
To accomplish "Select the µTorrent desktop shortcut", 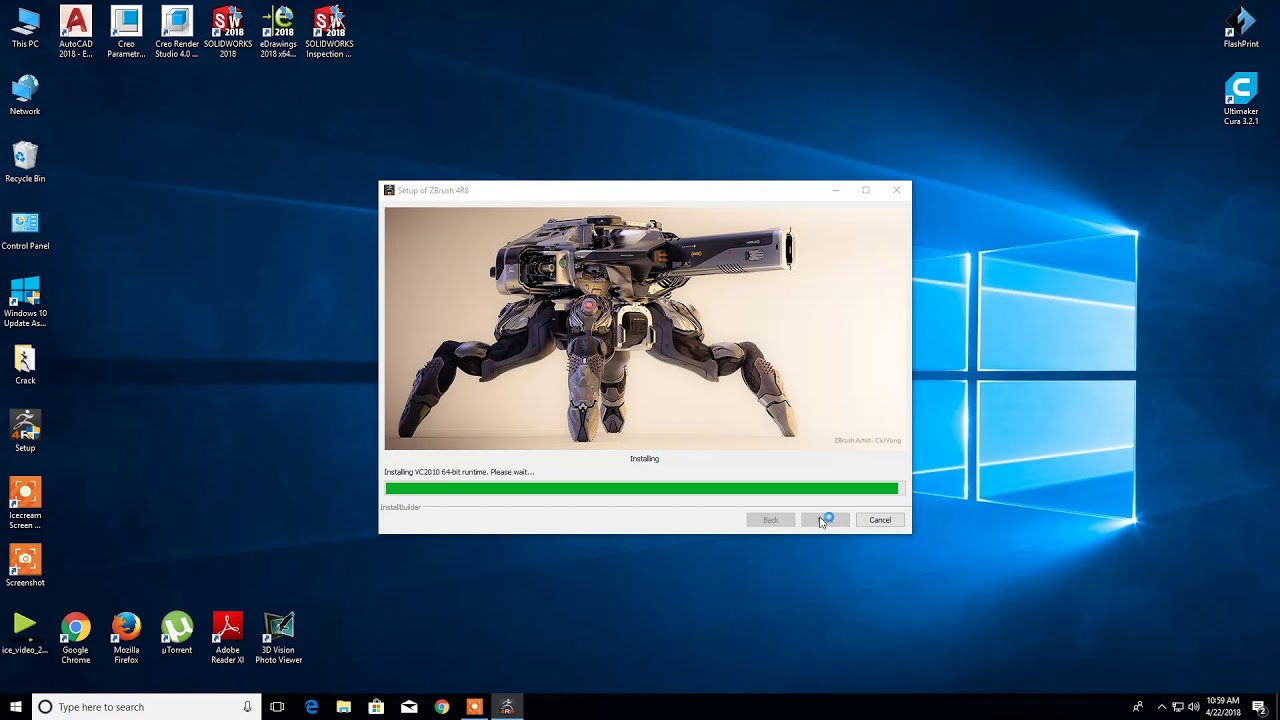I will pyautogui.click(x=177, y=634).
